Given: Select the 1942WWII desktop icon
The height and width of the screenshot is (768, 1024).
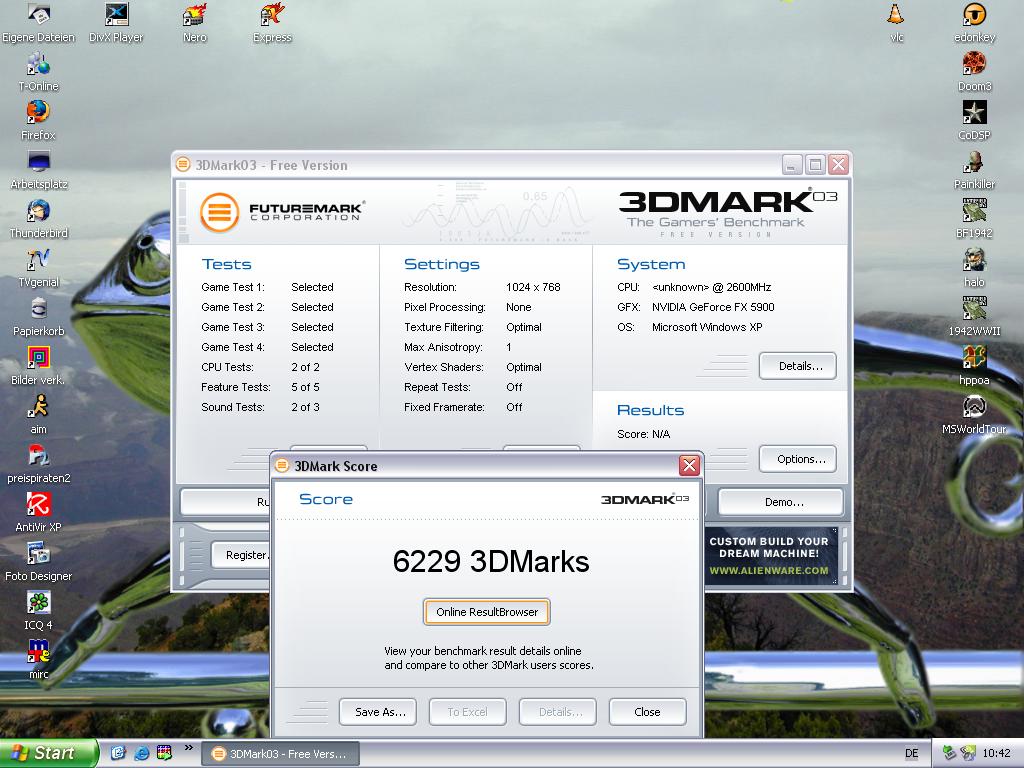Looking at the screenshot, I should click(974, 317).
